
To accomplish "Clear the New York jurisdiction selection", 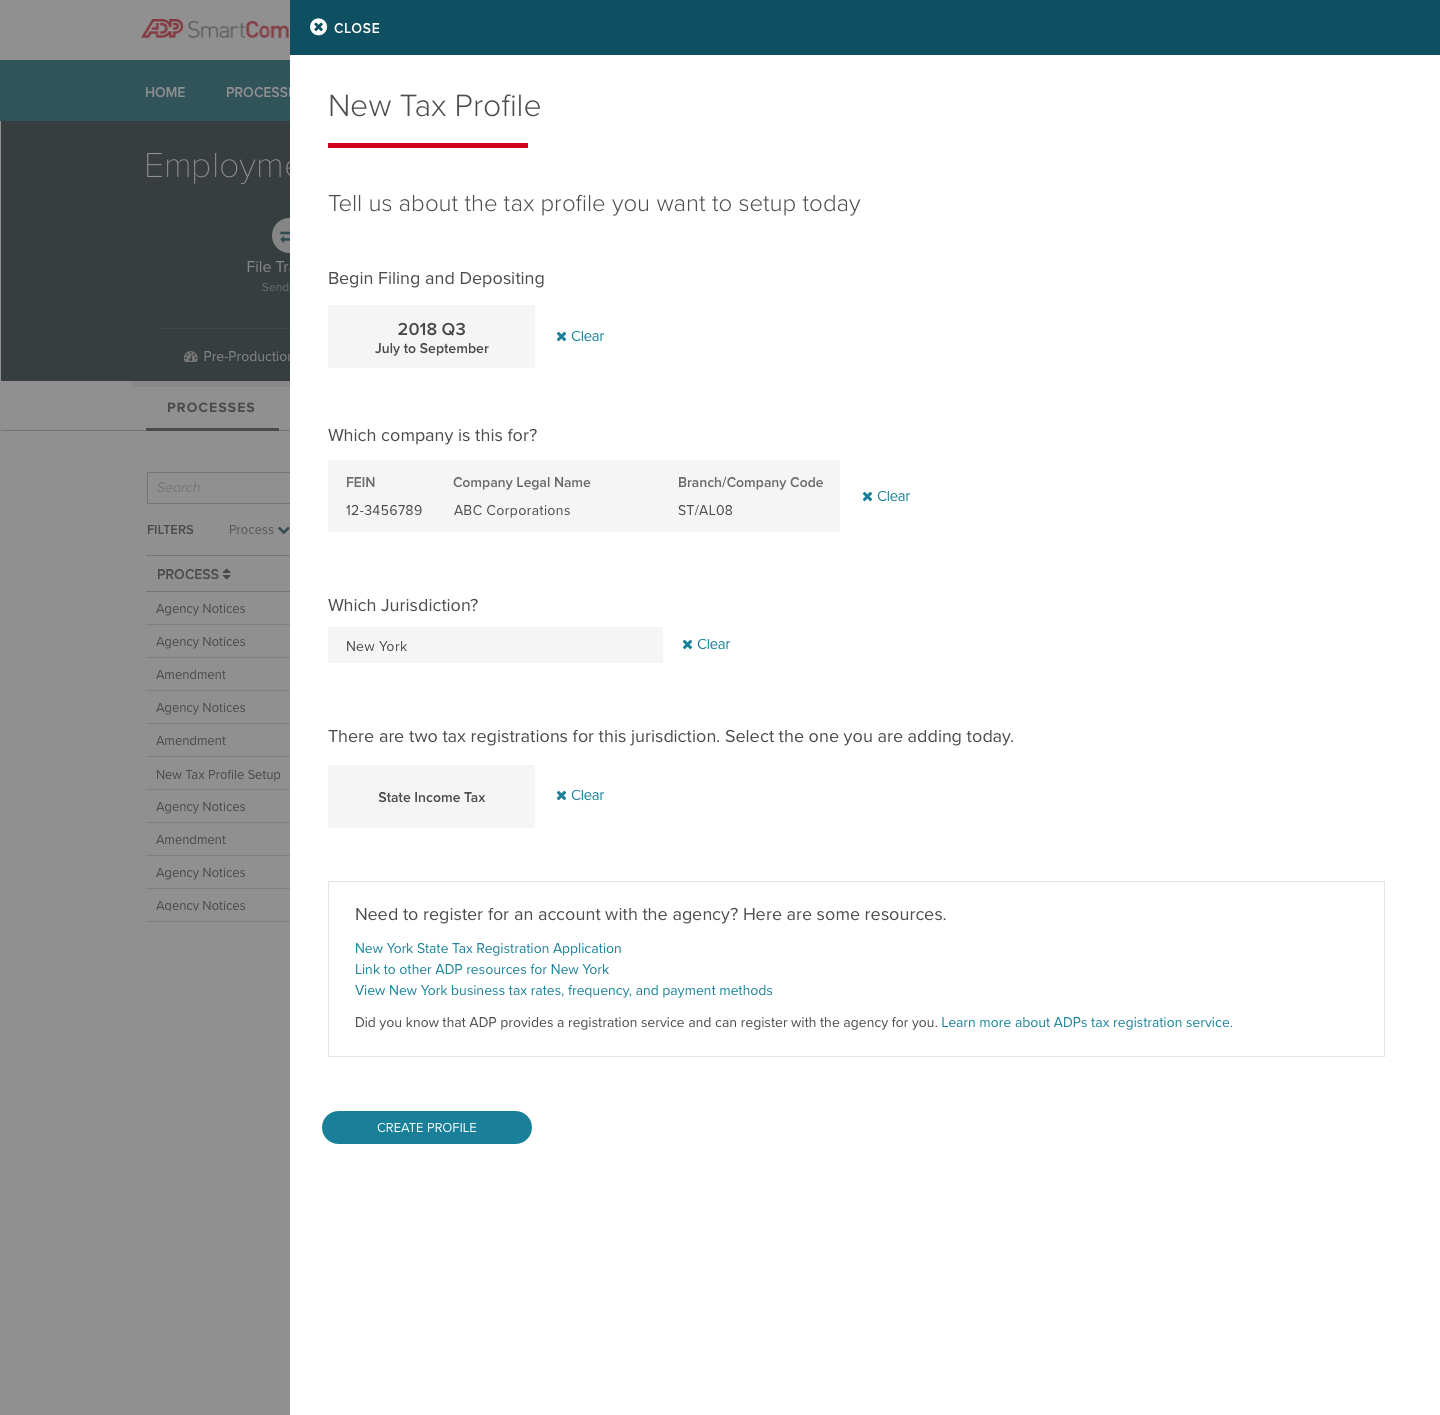I will pos(706,644).
